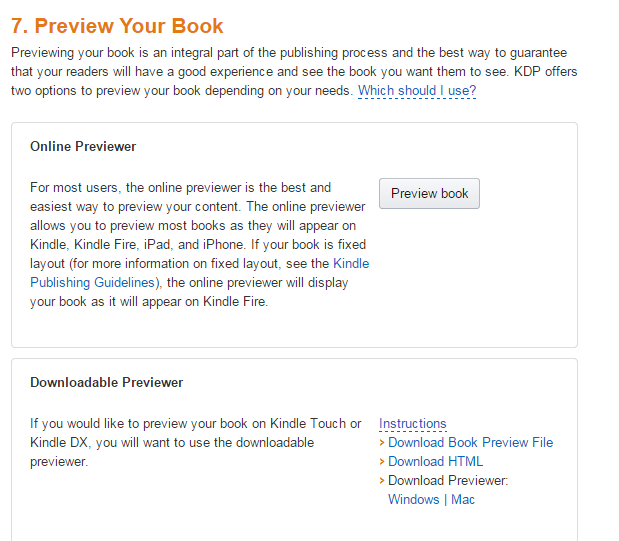Click the Downloadable Previewer section title
619x541 pixels.
pyautogui.click(x=107, y=383)
